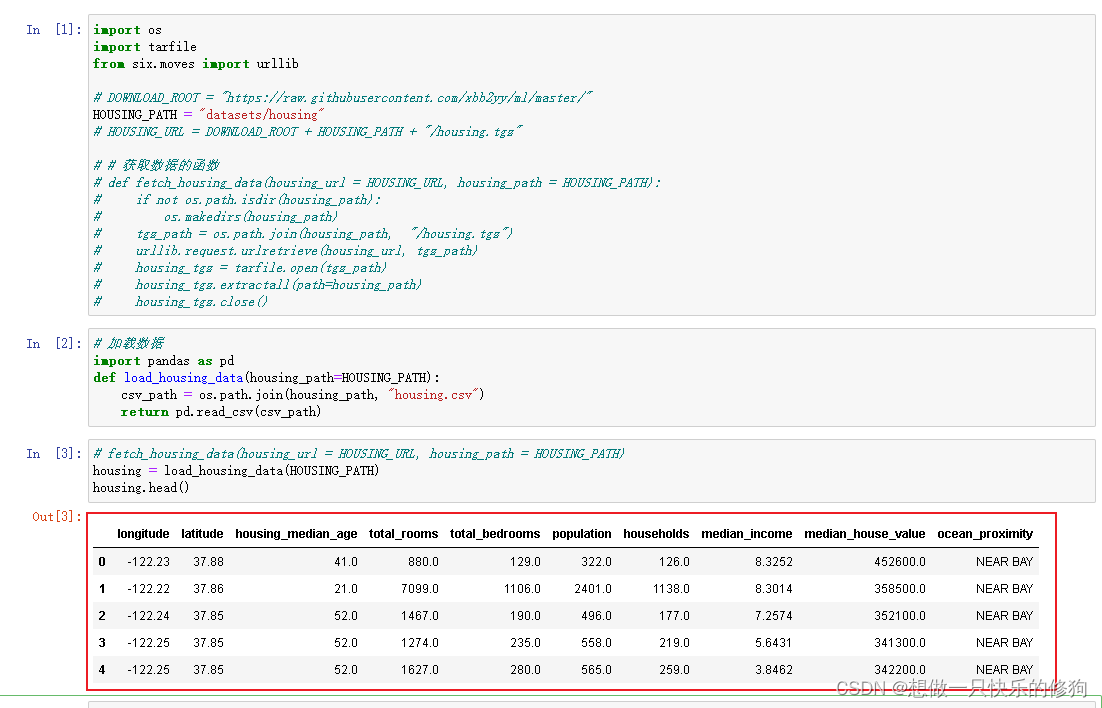Viewport: 1102px width, 708px height.
Task: Select the Out[3] prompt label
Action: (57, 517)
